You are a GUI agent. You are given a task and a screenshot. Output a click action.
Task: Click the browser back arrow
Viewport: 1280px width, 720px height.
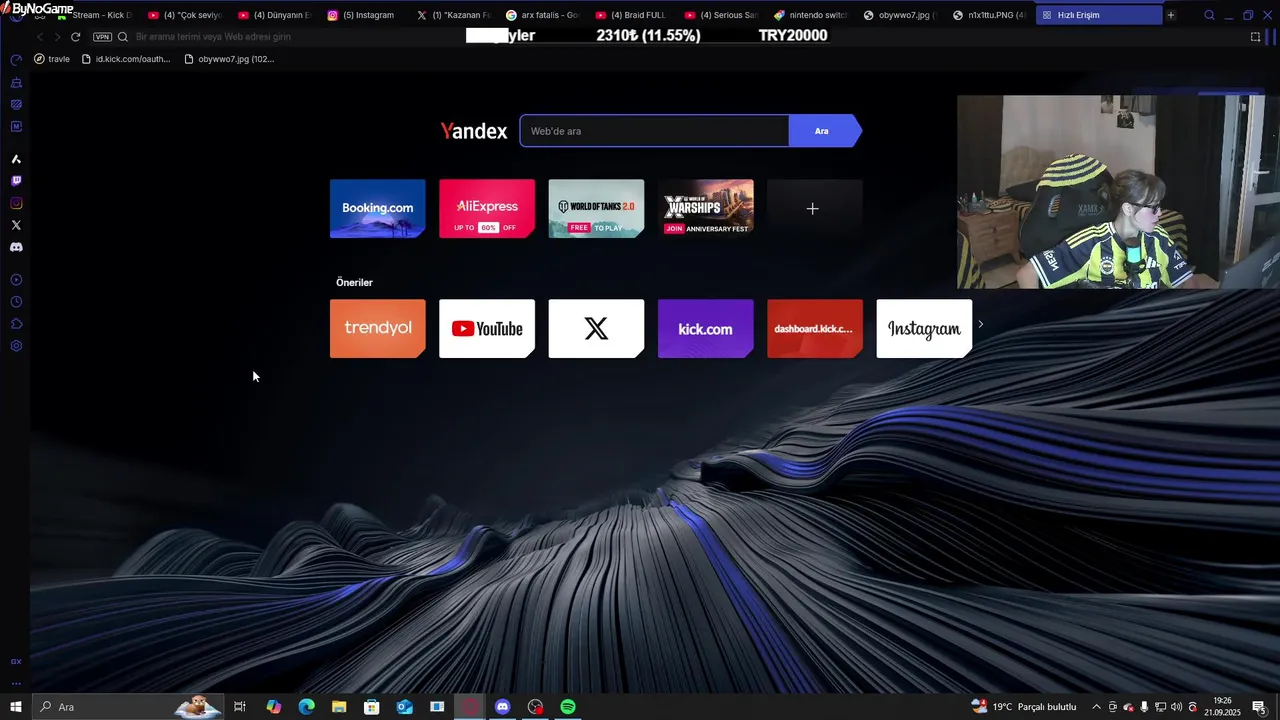pos(40,37)
